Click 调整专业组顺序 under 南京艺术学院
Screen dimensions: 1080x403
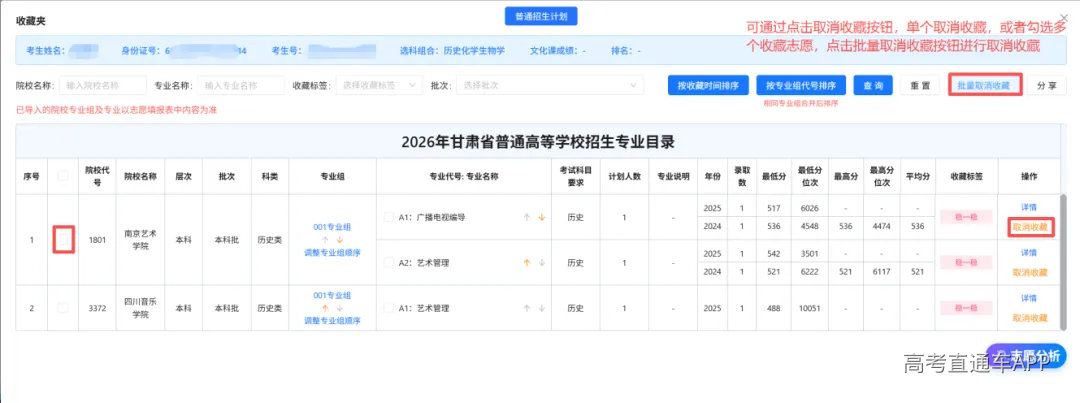pyautogui.click(x=332, y=252)
